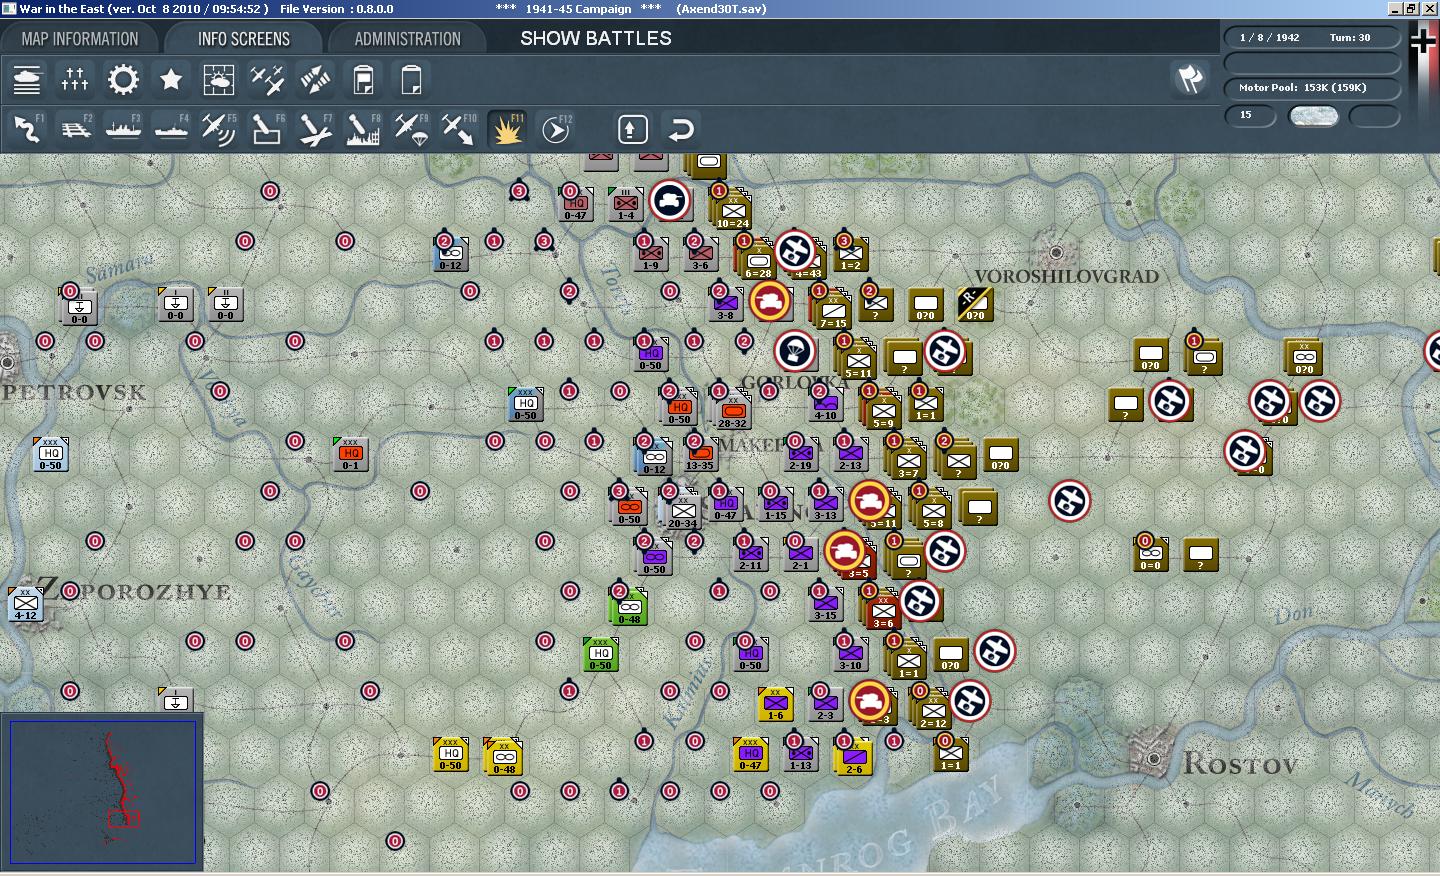Open the Victory star icon
This screenshot has height=876, width=1440.
click(x=171, y=79)
